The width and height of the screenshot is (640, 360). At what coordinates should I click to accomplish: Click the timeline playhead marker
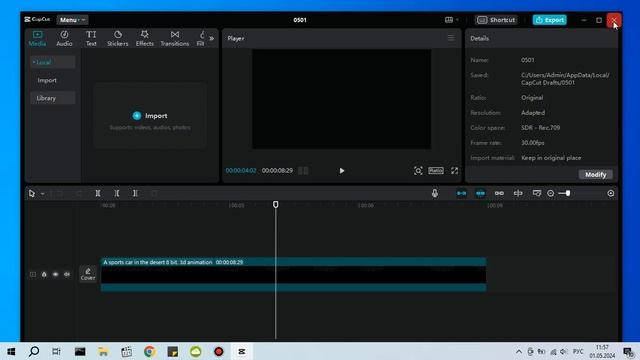pos(276,204)
